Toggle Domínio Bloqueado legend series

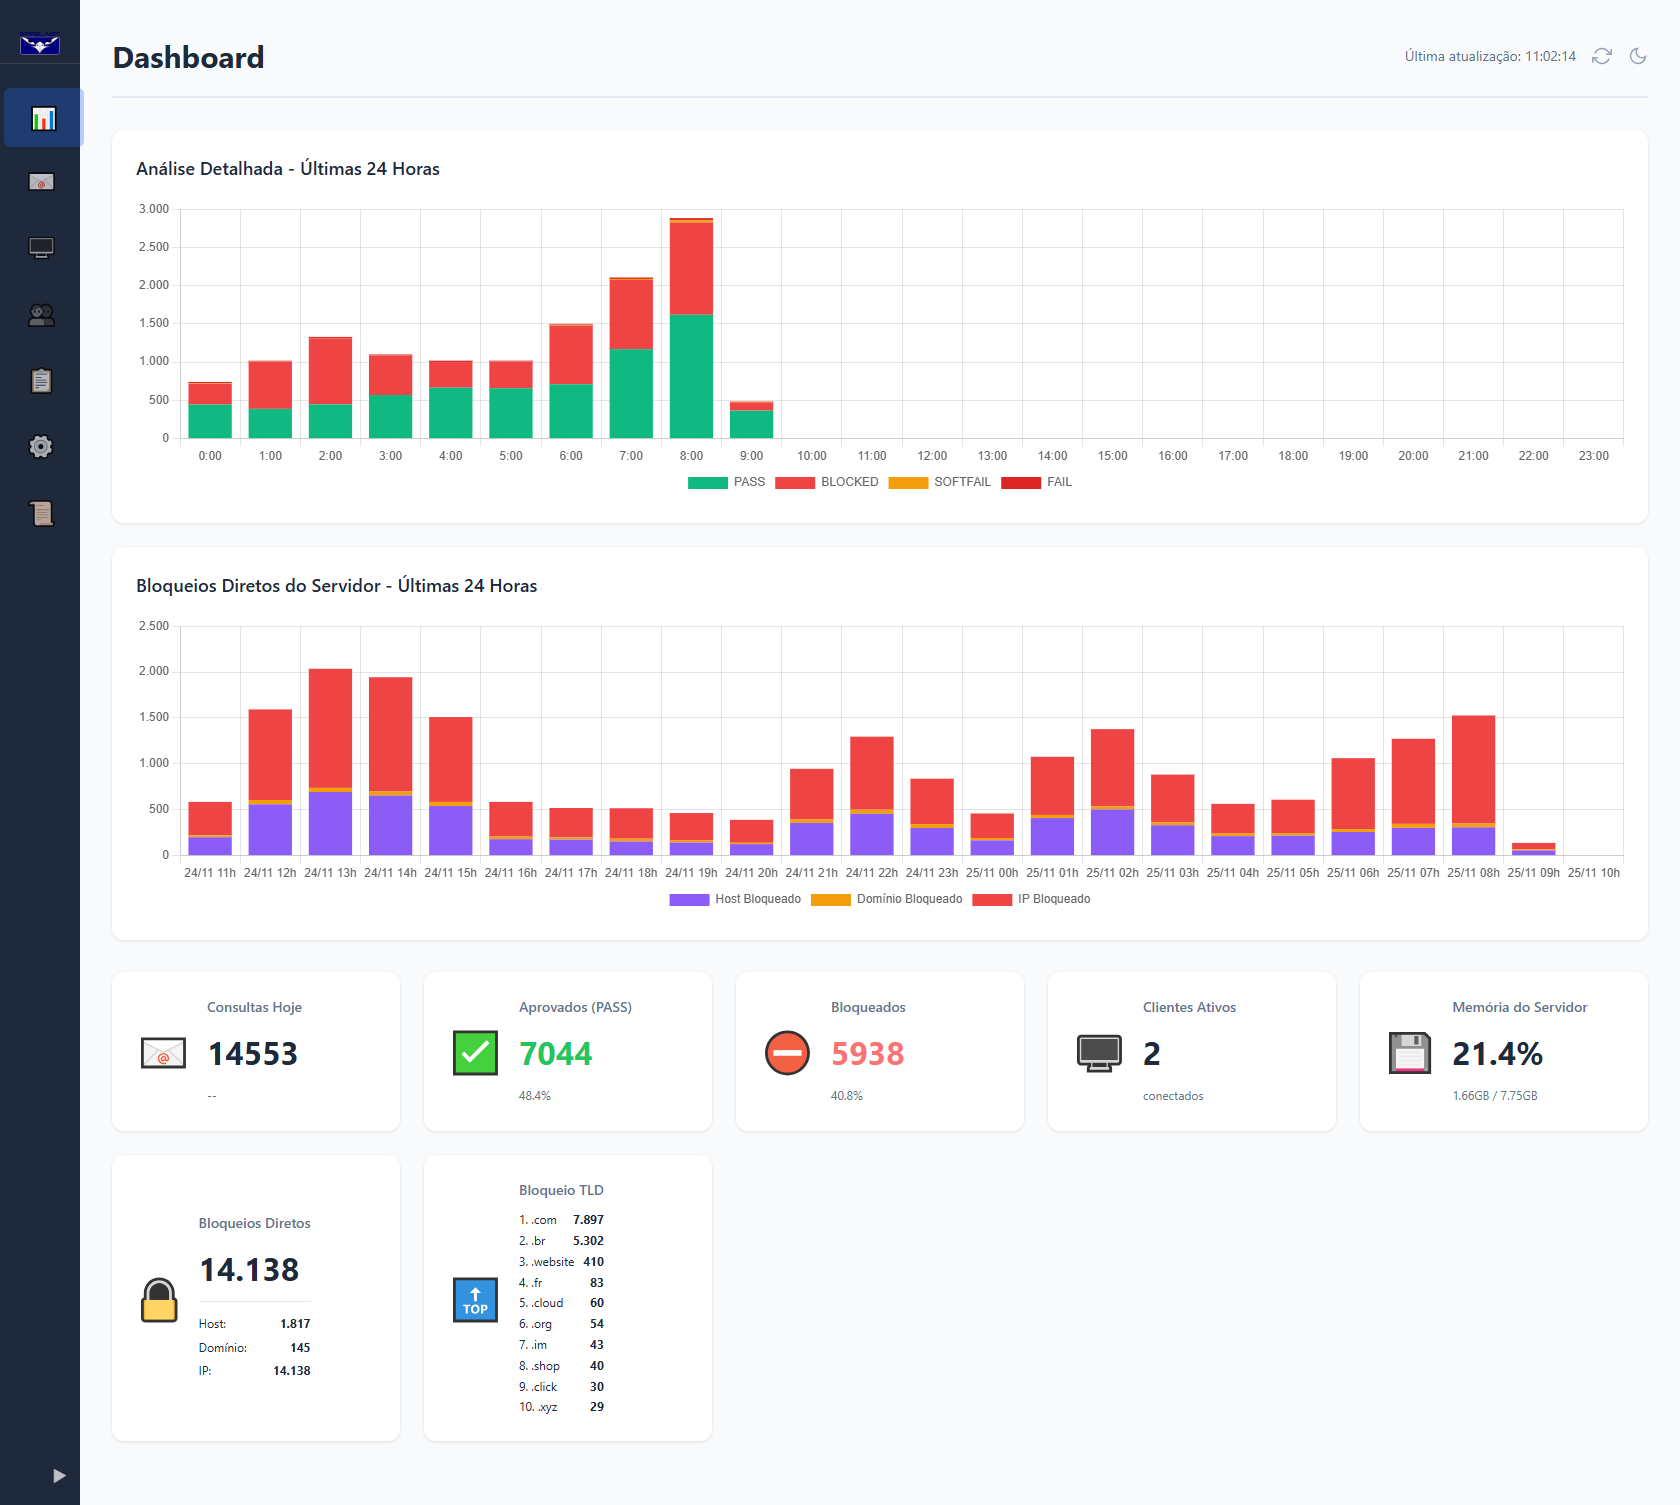coord(887,899)
